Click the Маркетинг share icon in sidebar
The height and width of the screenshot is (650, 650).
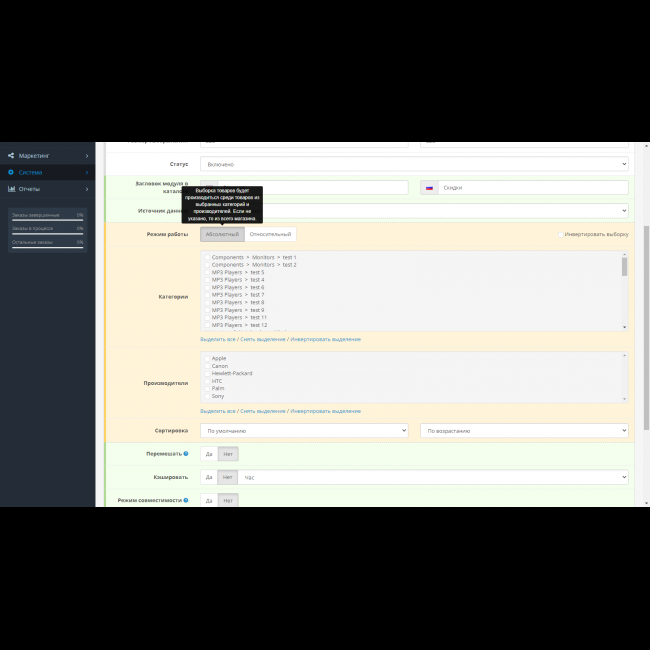coord(11,156)
